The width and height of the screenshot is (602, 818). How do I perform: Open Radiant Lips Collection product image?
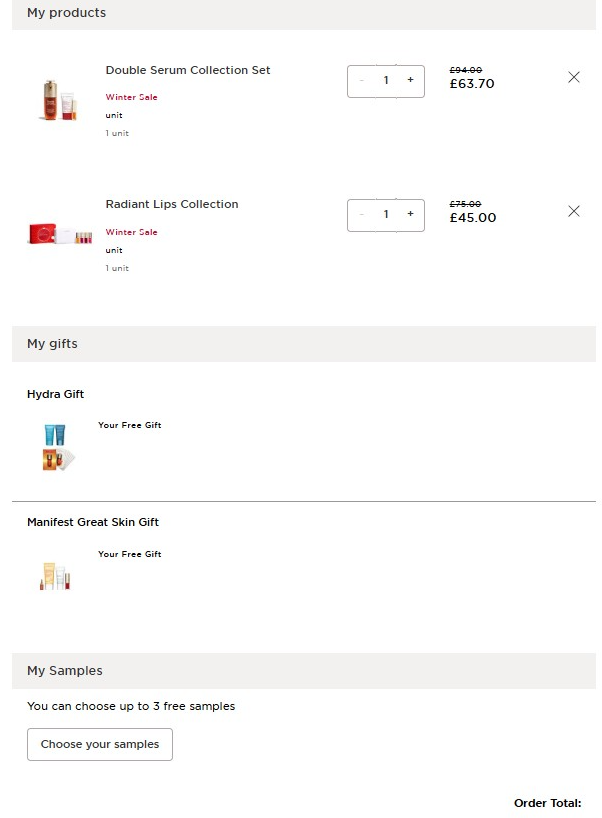pyautogui.click(x=58, y=236)
